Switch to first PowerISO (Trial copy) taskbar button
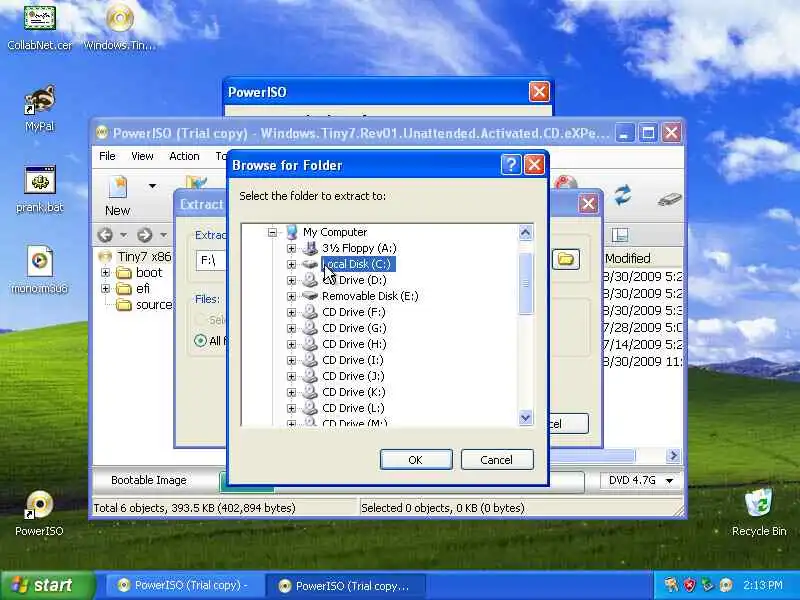This screenshot has width=800, height=600. (185, 585)
